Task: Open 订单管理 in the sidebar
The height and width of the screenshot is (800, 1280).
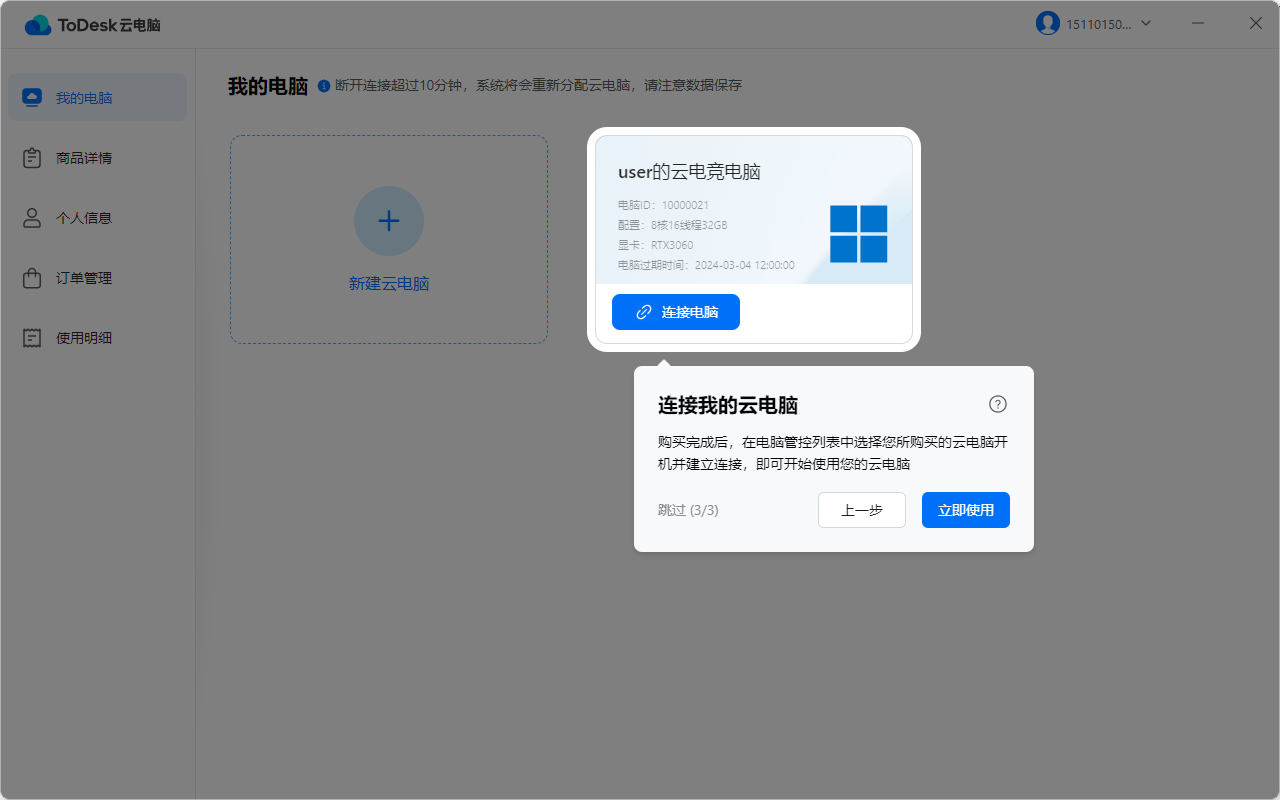Action: 97,278
